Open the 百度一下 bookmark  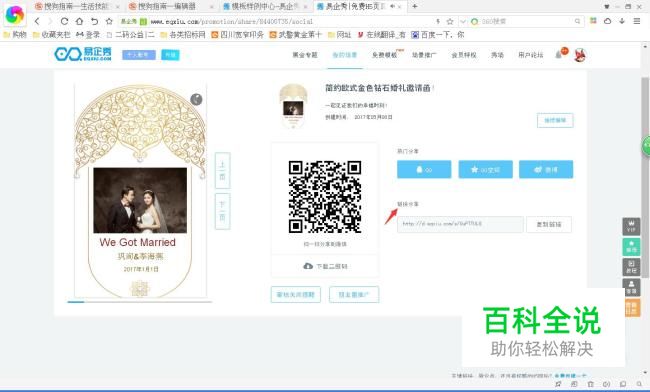click(x=438, y=35)
